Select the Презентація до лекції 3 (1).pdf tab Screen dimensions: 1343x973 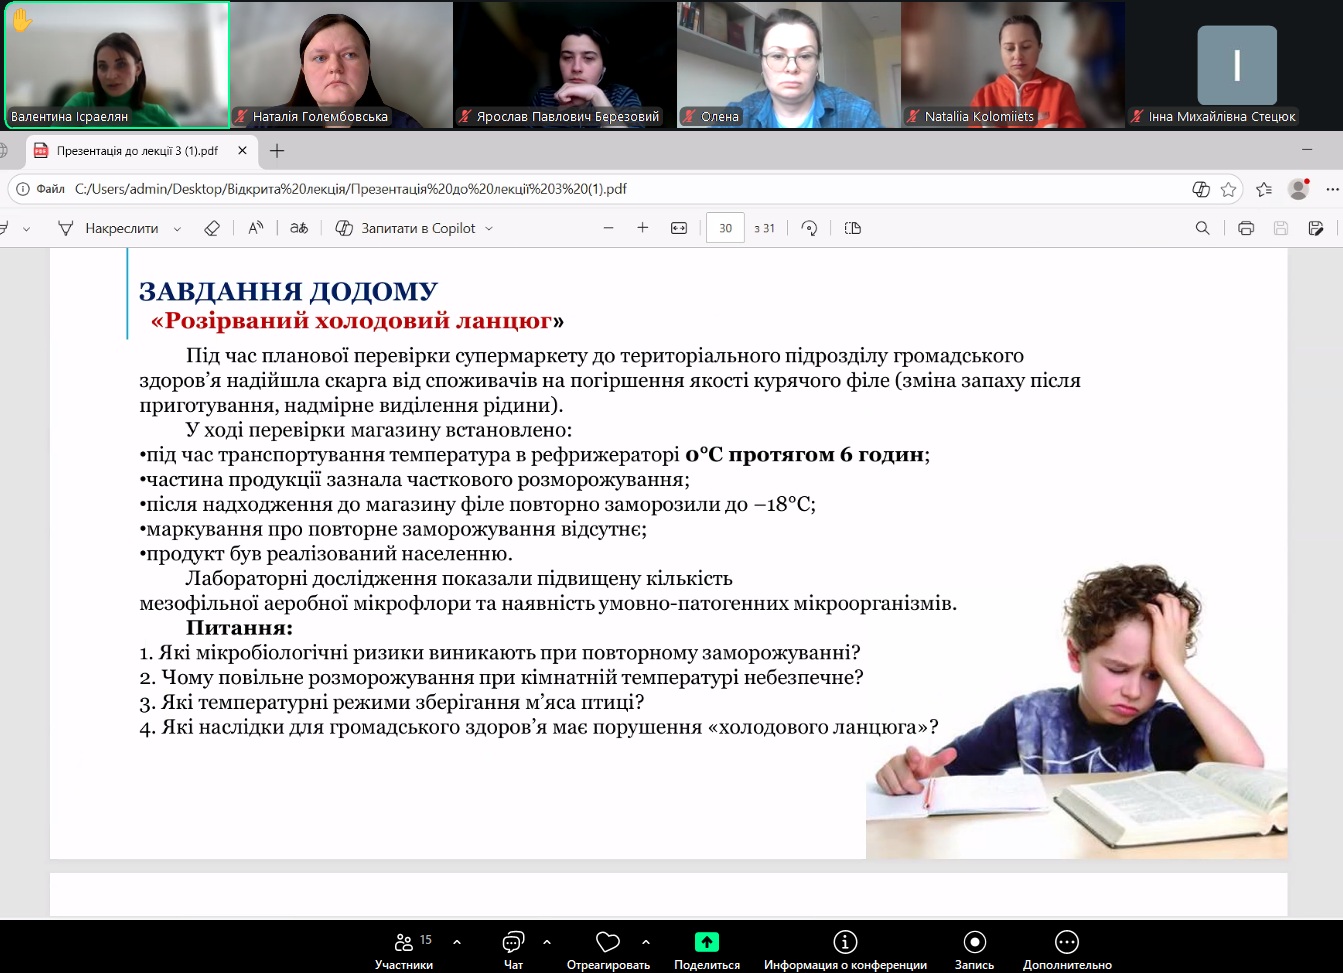[x=140, y=151]
